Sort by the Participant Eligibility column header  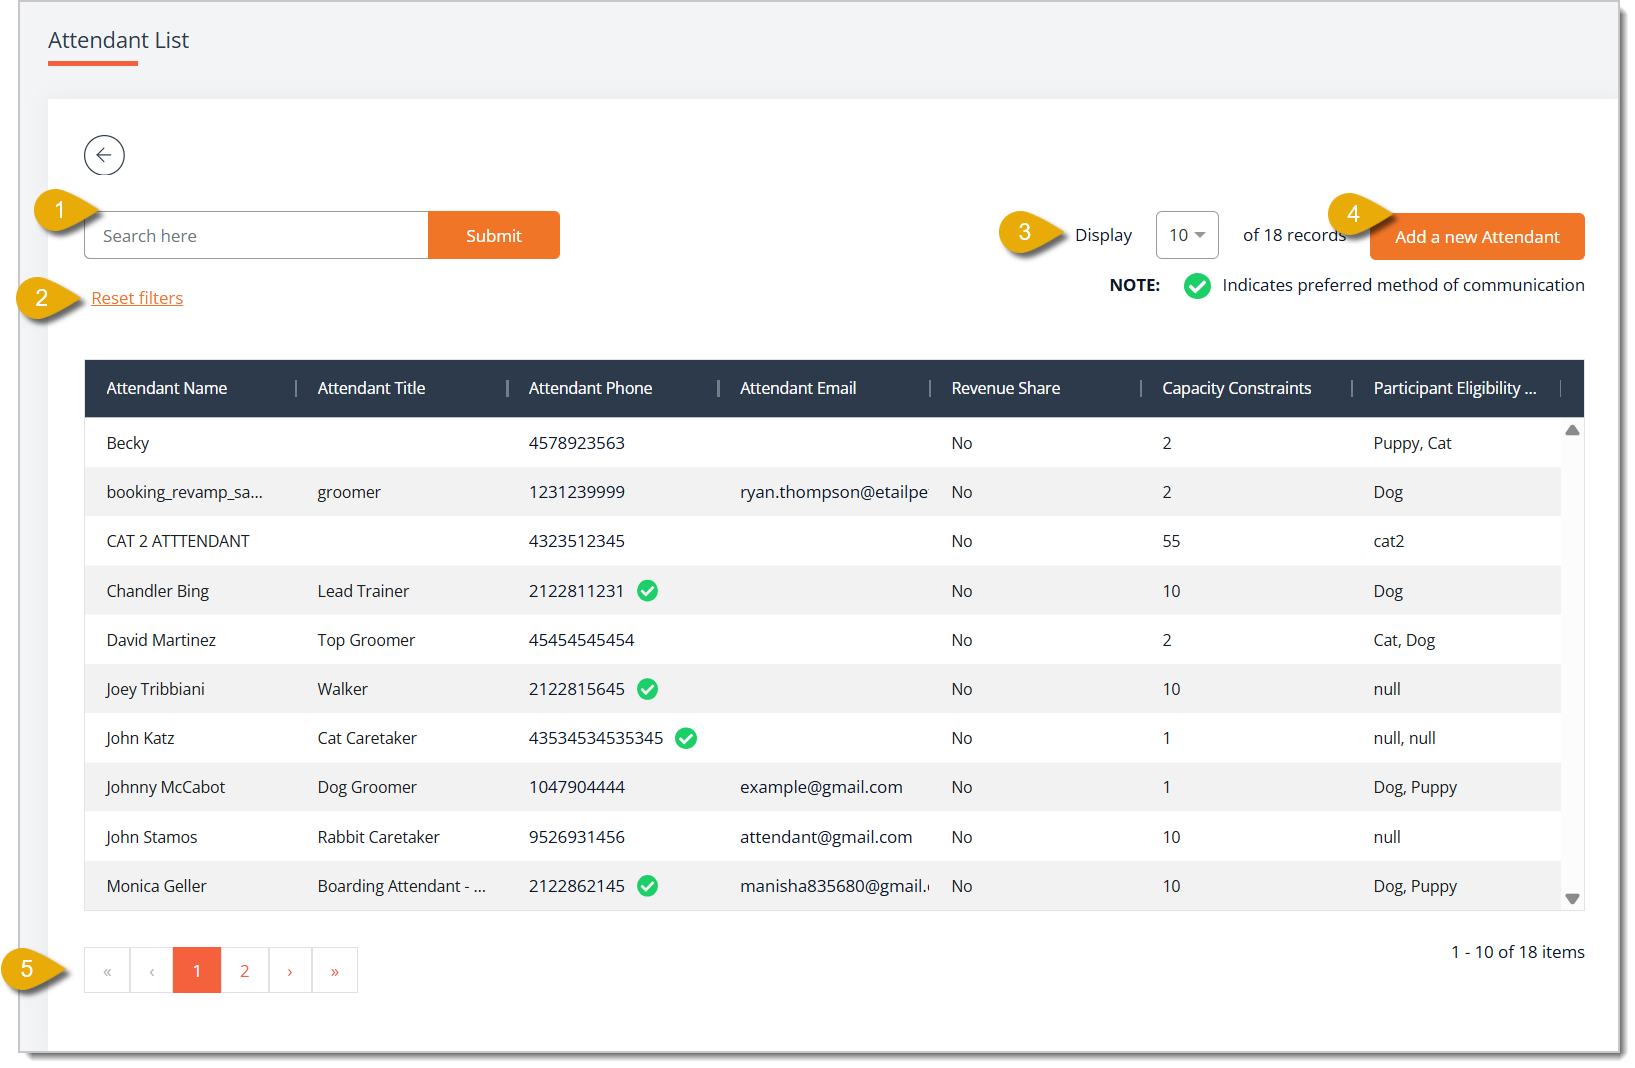pos(1455,388)
